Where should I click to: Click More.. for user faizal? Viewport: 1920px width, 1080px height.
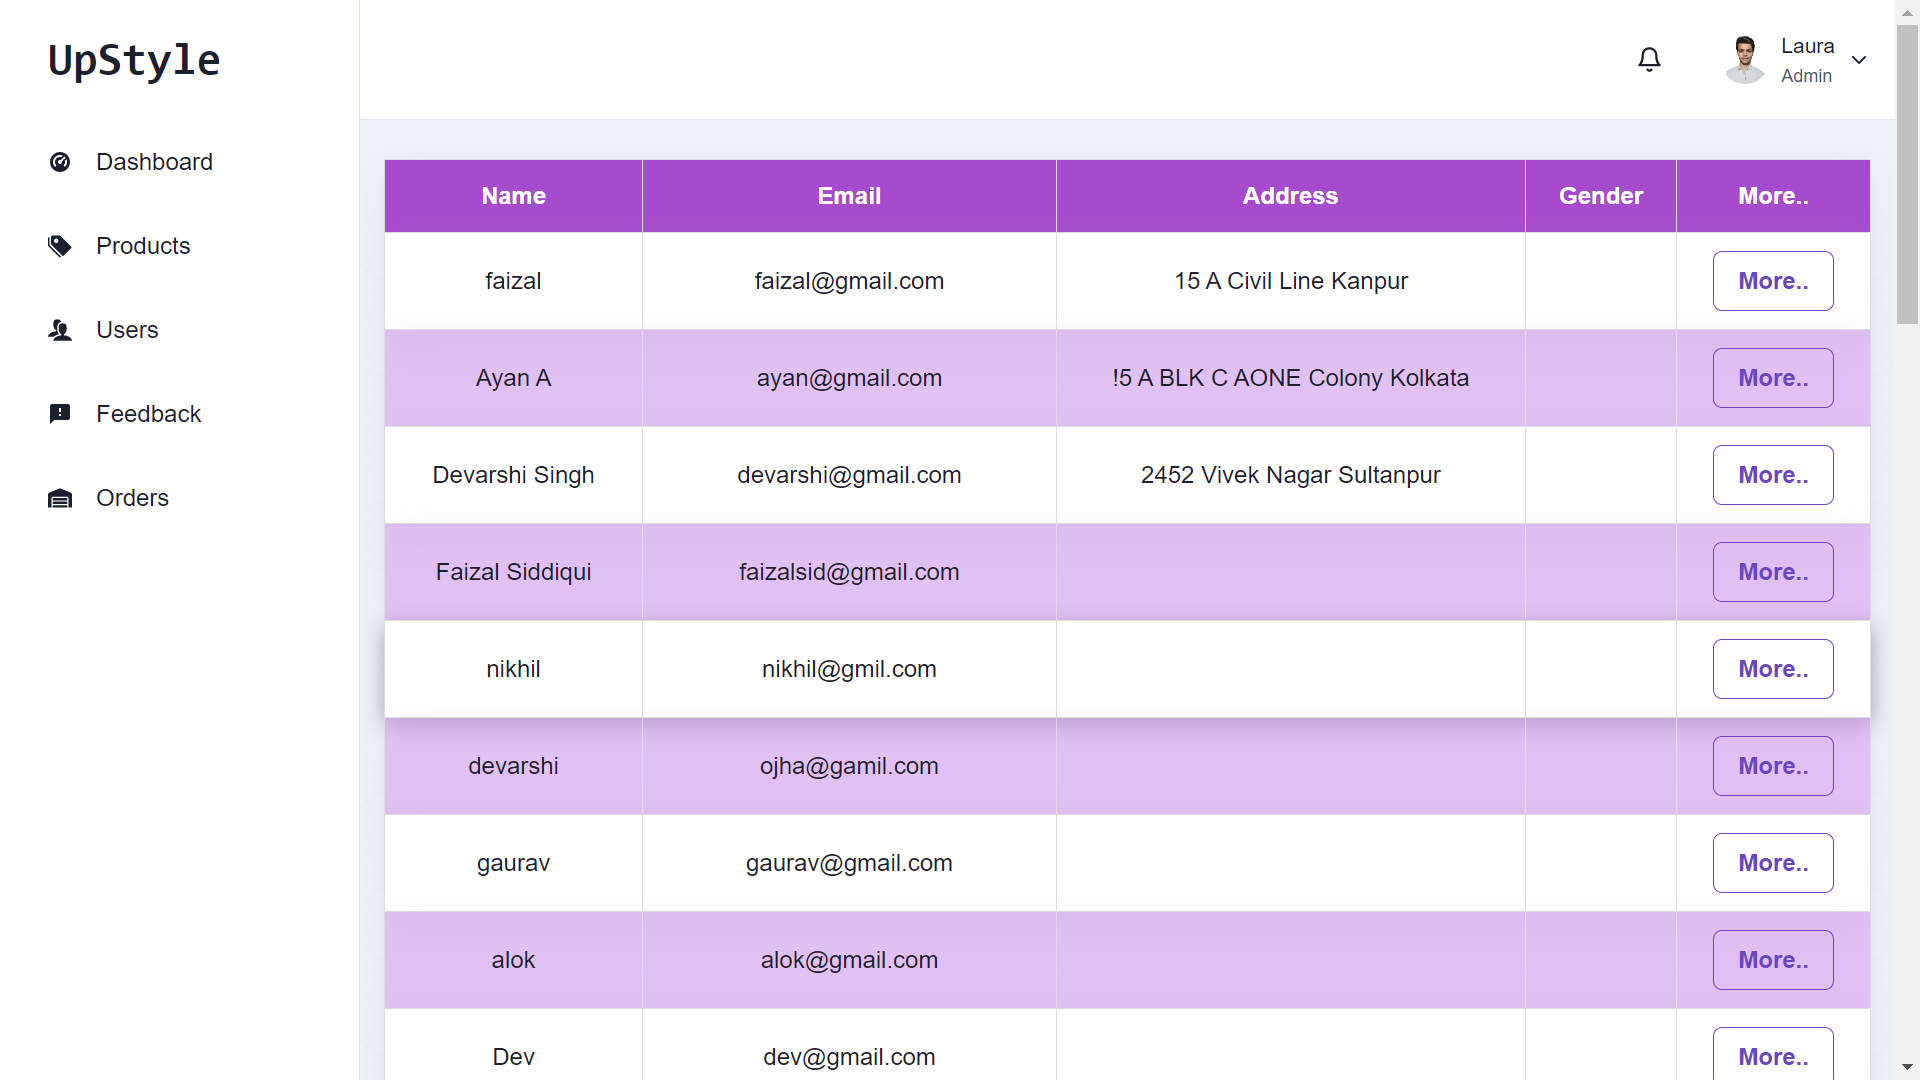(x=1772, y=281)
